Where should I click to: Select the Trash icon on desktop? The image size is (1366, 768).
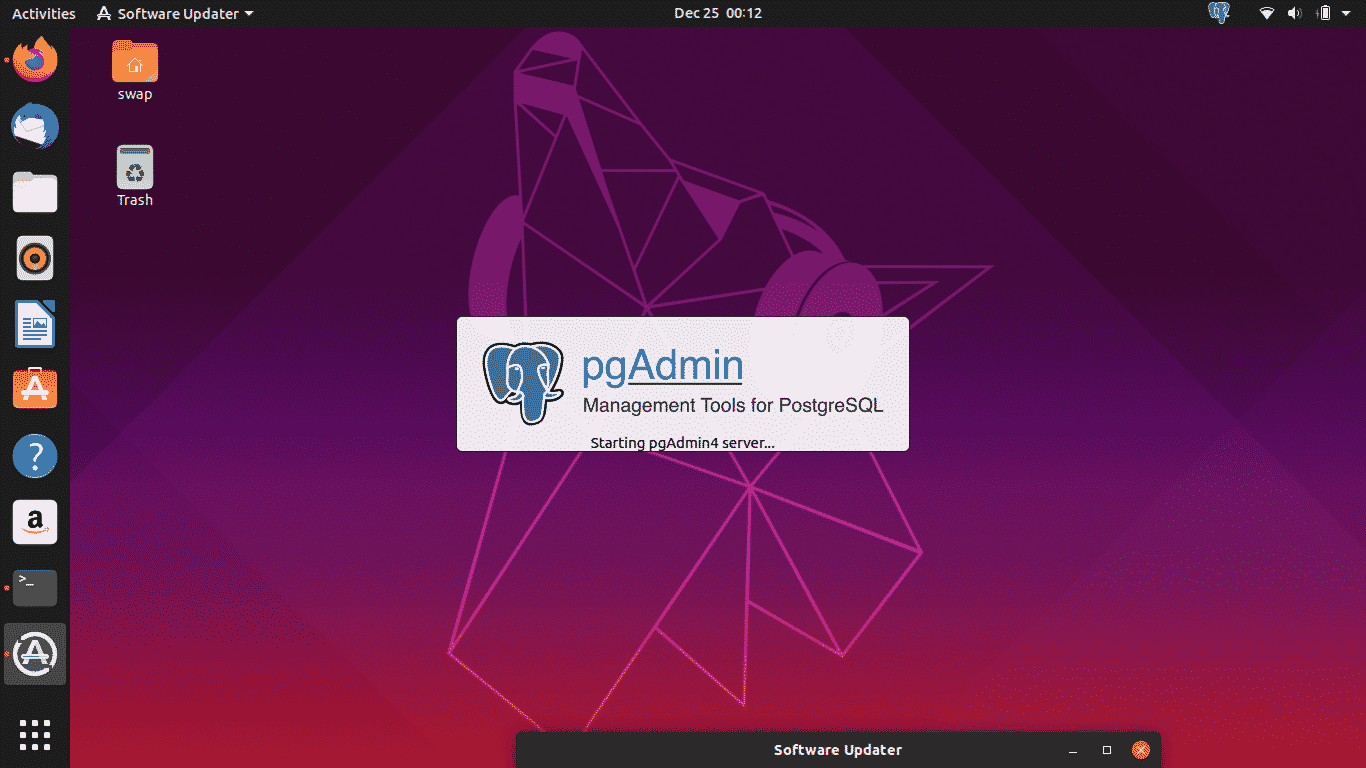135,177
